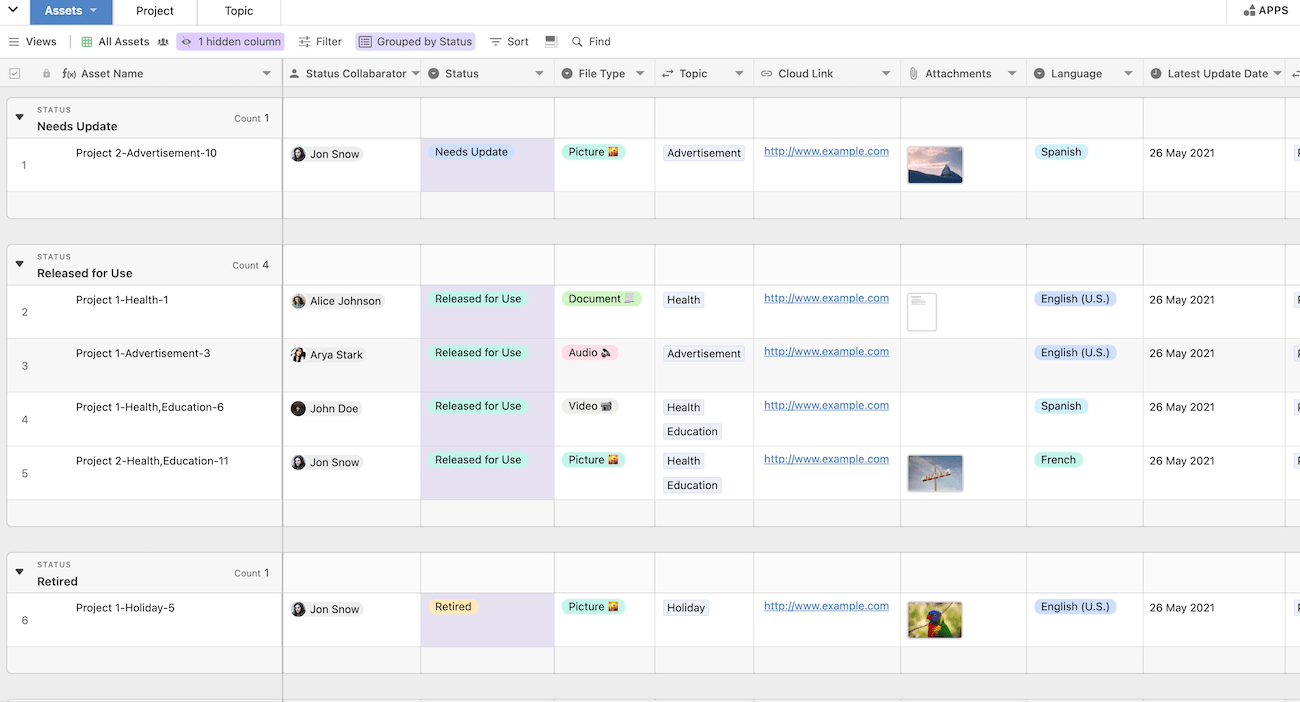Open the Topic column dropdown
Viewport: 1300px width, 702px height.
point(739,74)
